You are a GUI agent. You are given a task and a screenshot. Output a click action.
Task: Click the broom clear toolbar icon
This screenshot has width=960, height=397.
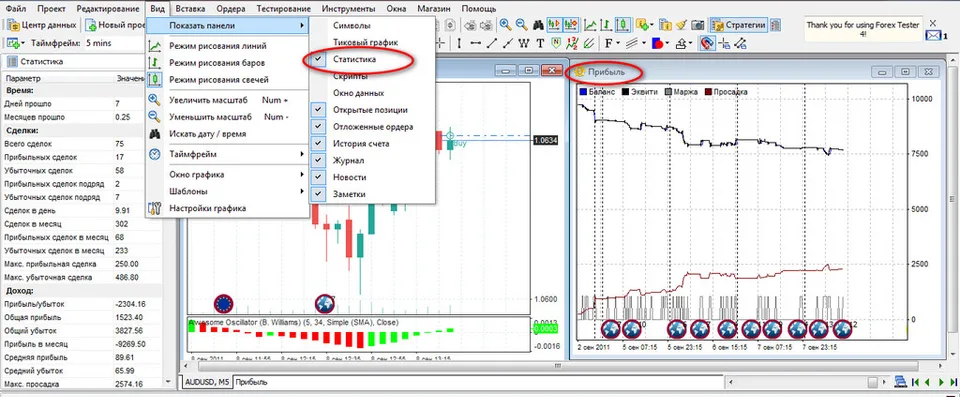click(x=681, y=25)
